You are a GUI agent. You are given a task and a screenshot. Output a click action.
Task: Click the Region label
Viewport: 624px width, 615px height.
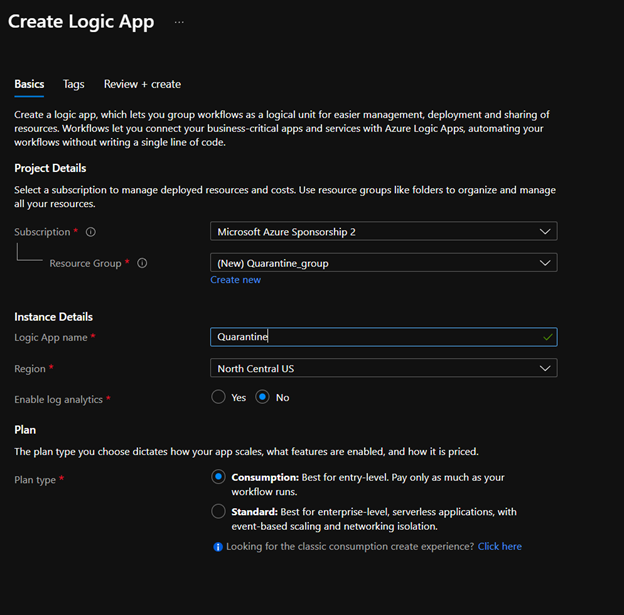click(30, 369)
